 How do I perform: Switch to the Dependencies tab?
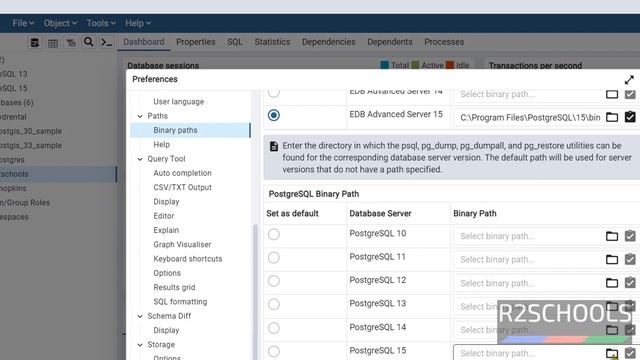pos(329,42)
